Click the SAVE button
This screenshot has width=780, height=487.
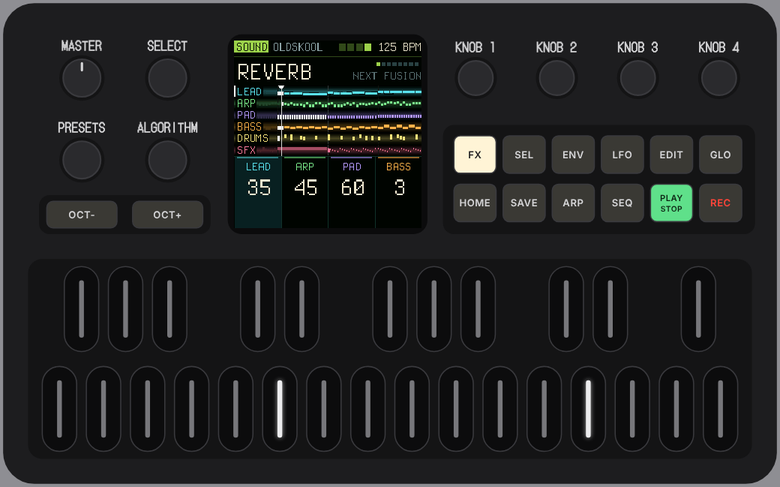(x=524, y=203)
